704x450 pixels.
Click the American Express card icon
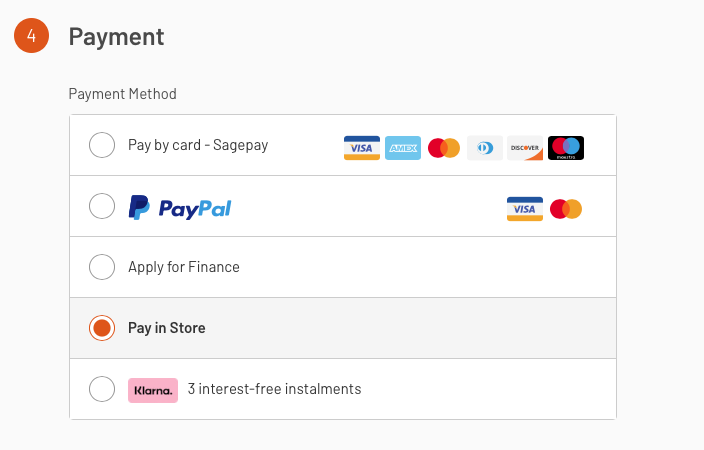tap(403, 148)
